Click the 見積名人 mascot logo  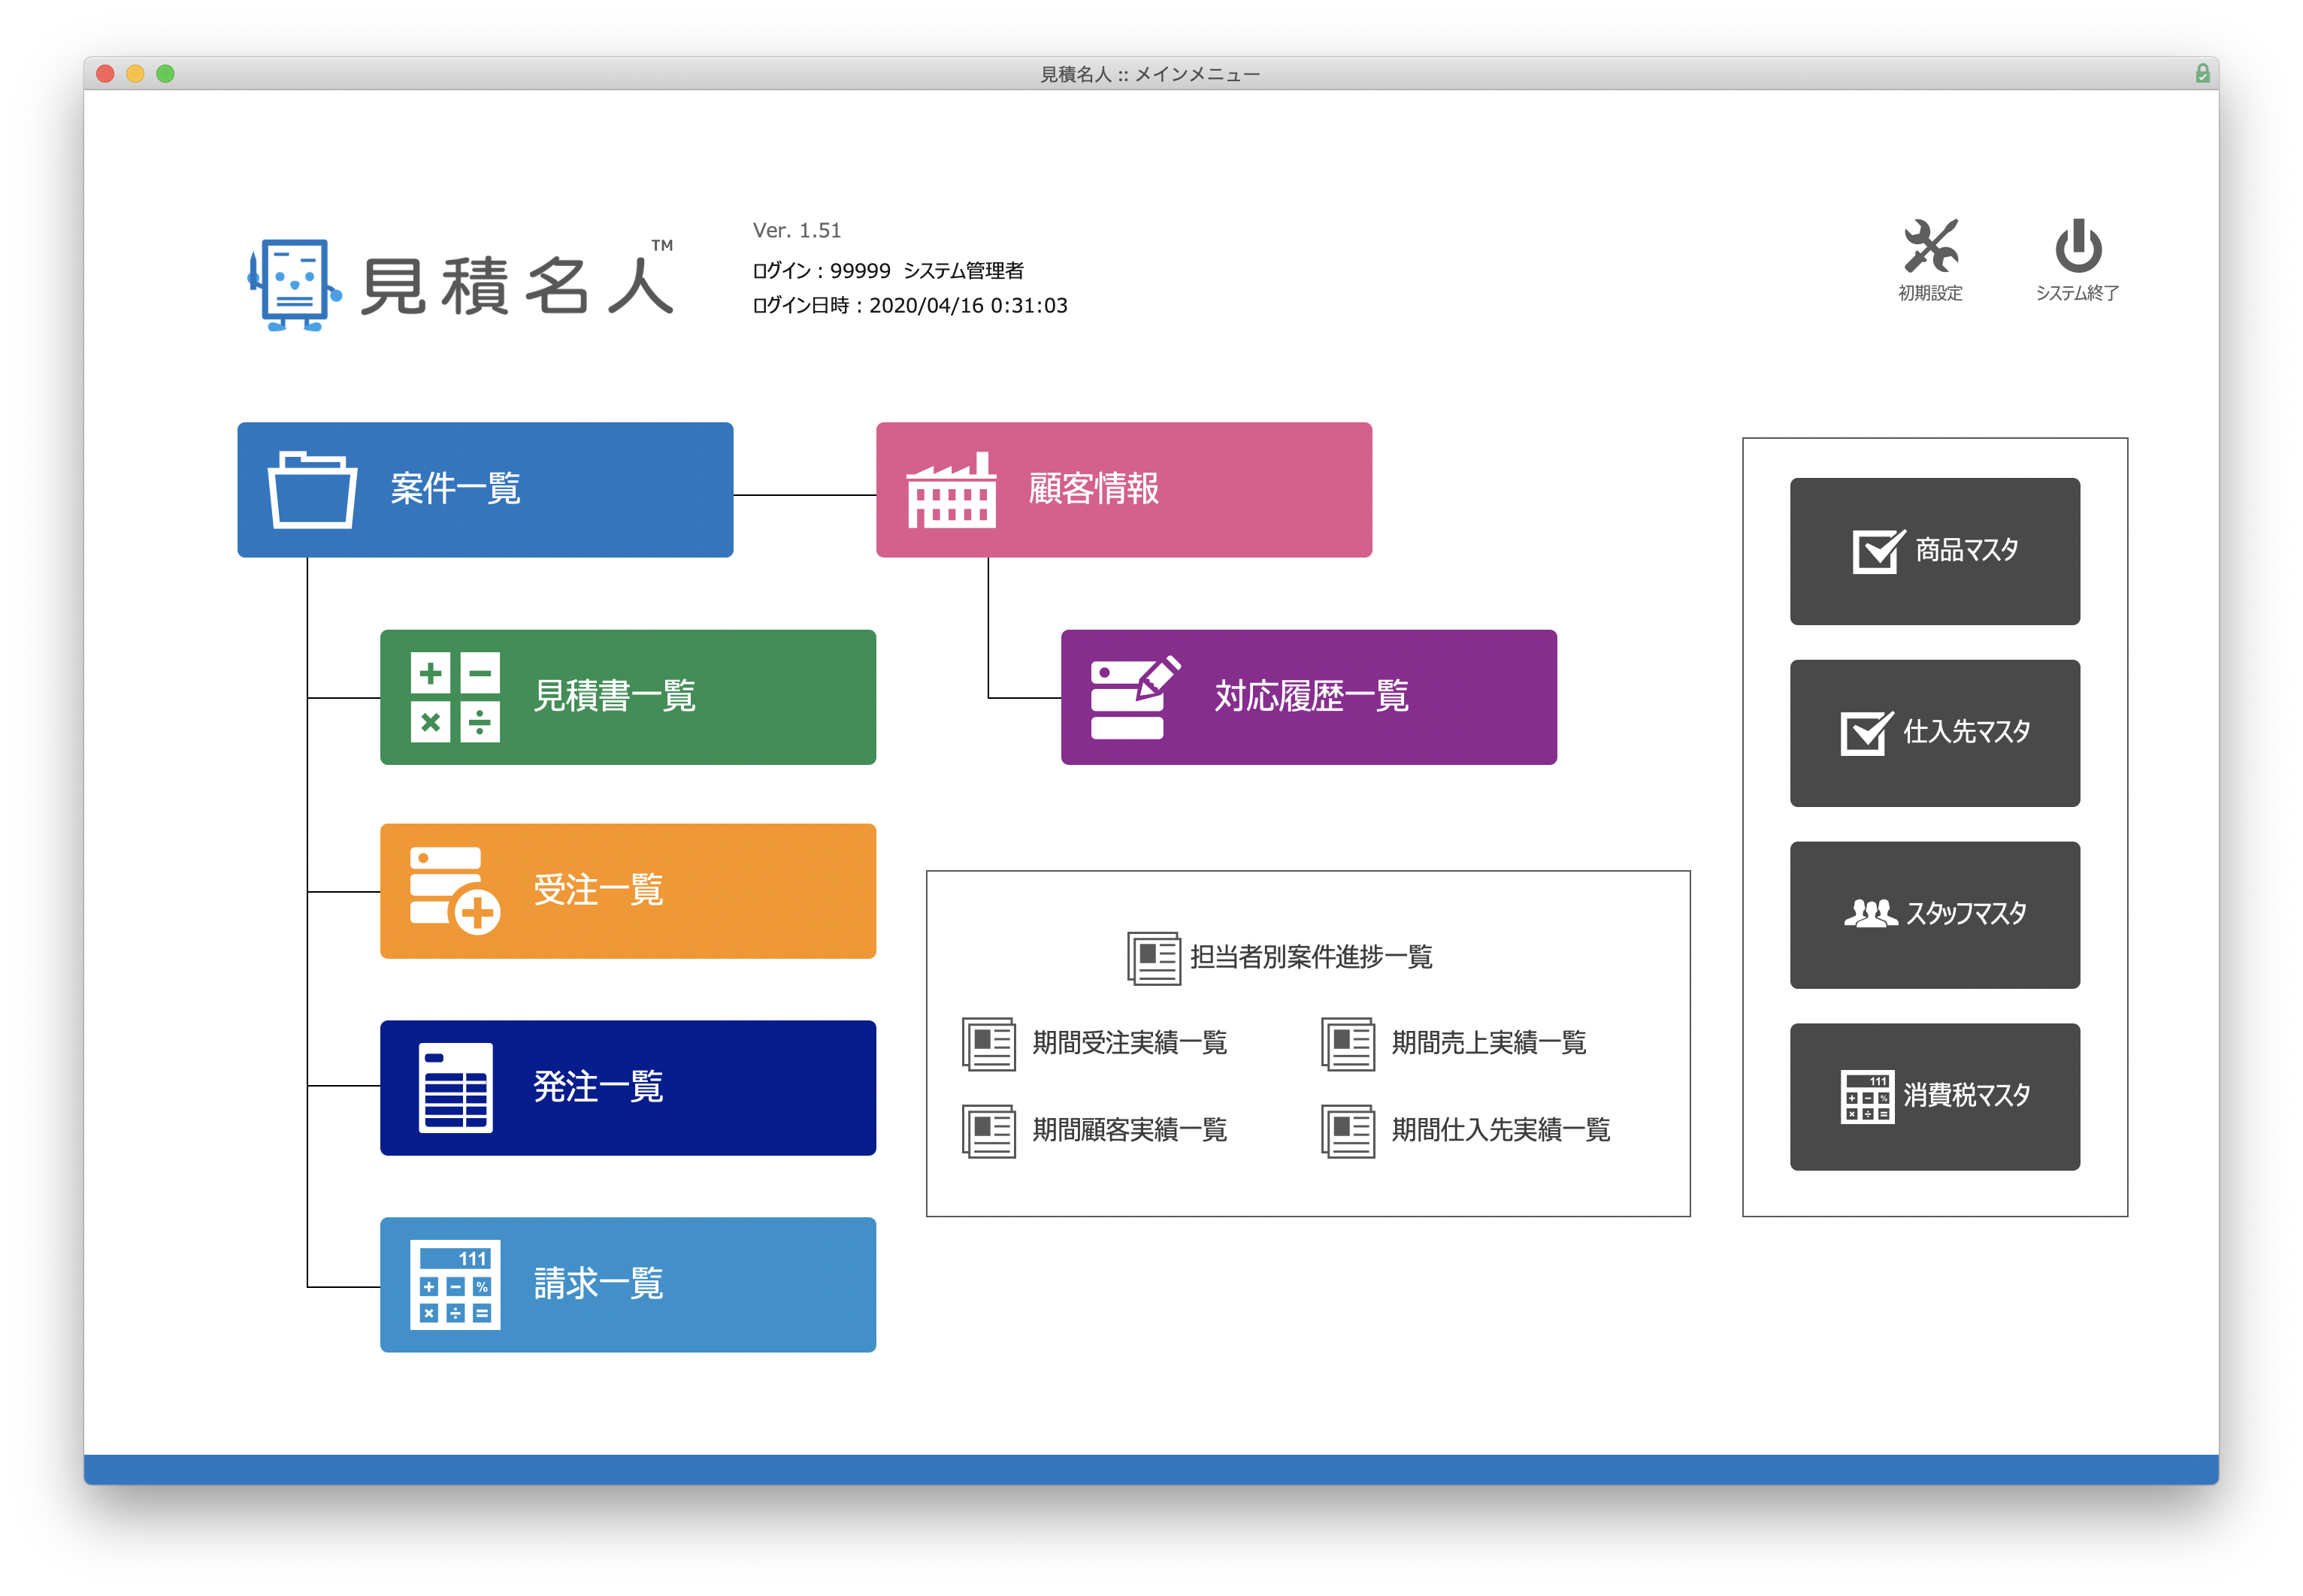pyautogui.click(x=294, y=285)
